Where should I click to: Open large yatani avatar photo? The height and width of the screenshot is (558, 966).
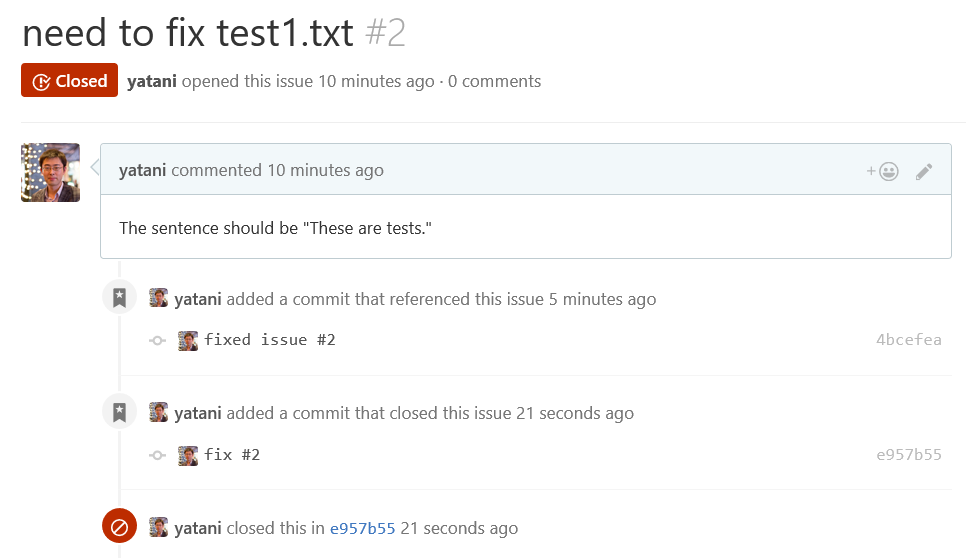coord(51,172)
